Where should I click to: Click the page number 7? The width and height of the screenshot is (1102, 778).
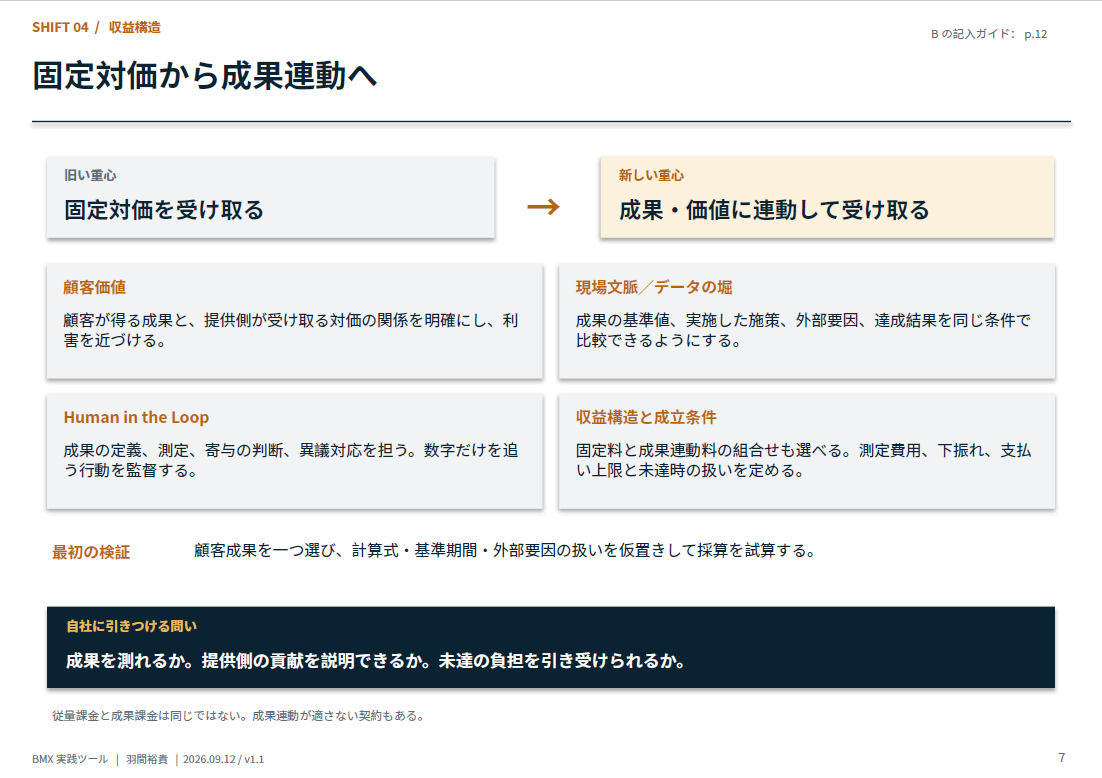(1061, 758)
